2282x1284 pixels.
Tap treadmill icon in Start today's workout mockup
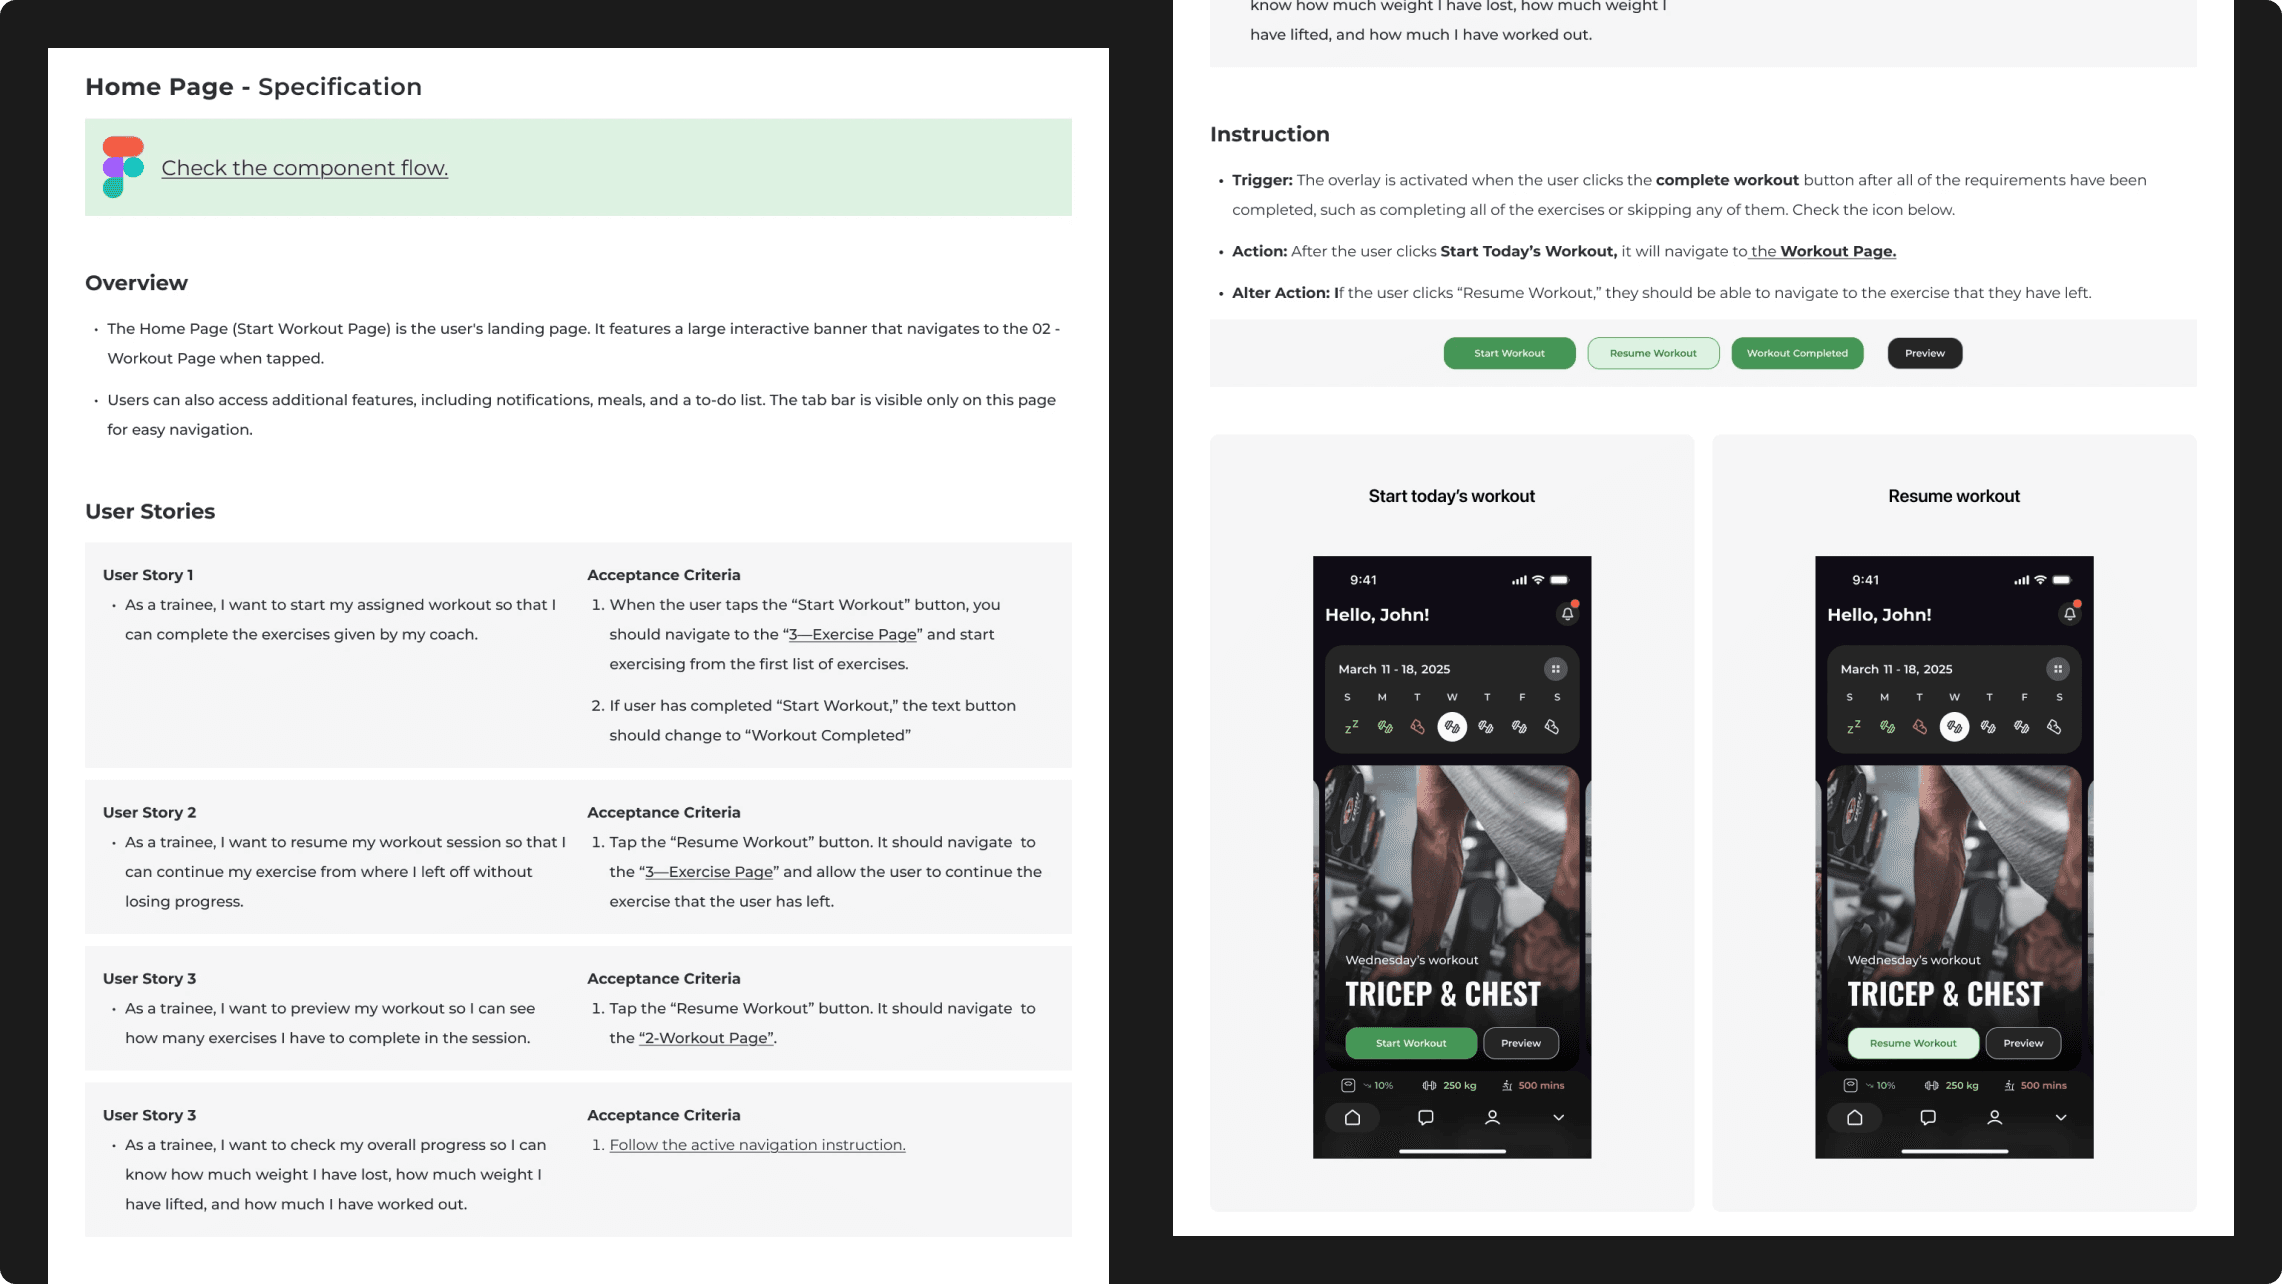pyautogui.click(x=1507, y=1085)
